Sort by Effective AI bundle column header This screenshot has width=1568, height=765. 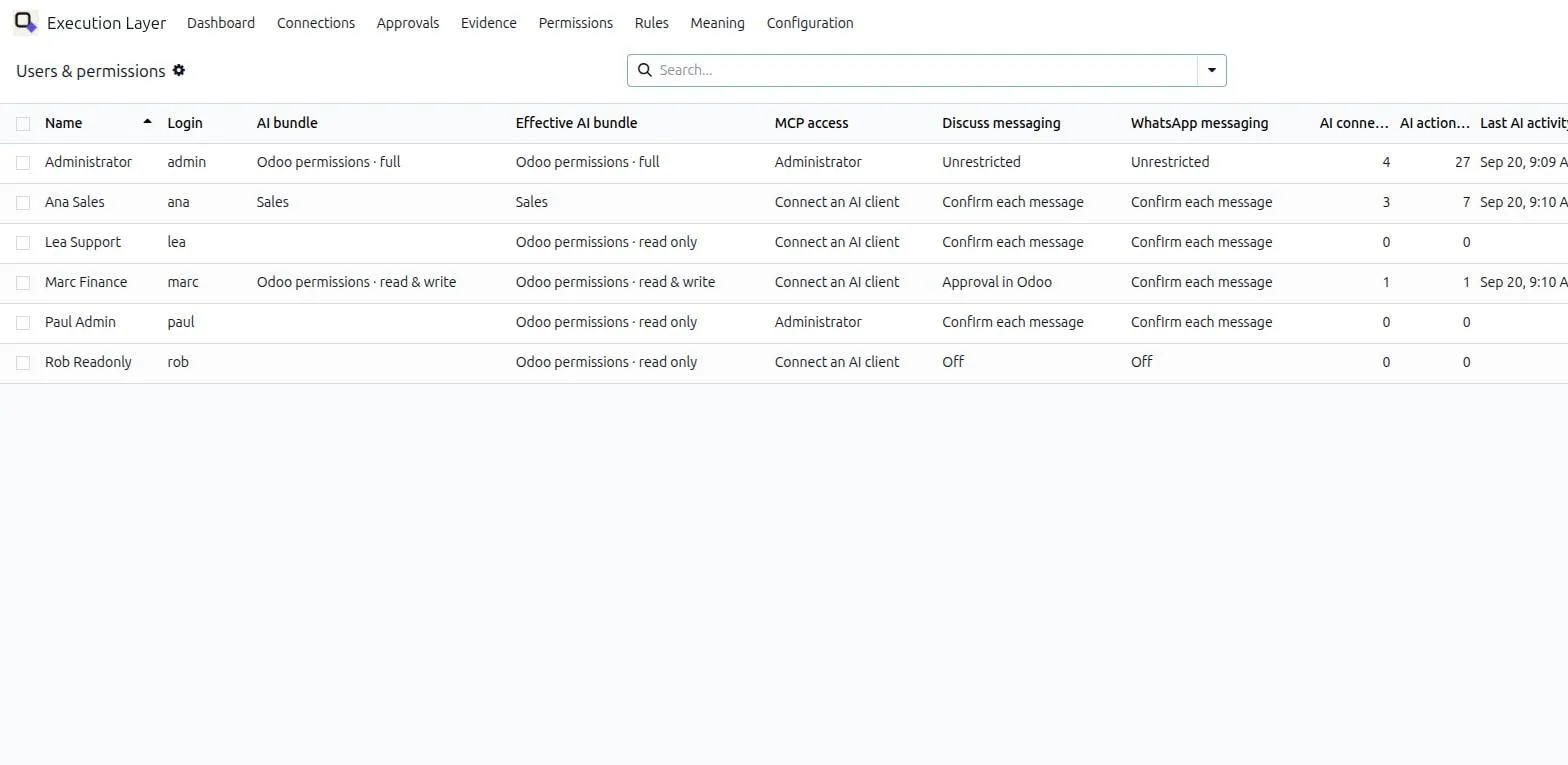576,123
